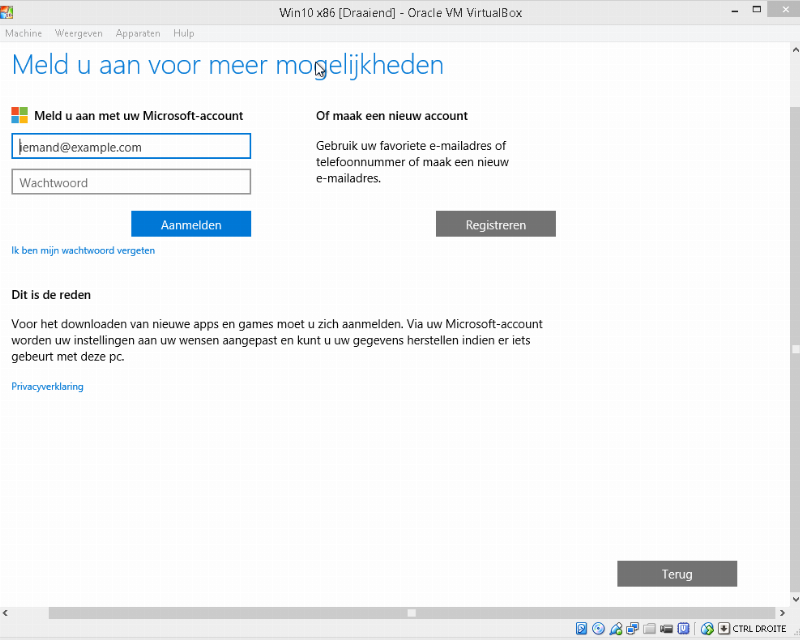Click the Aanmelden button
The width and height of the screenshot is (800, 640).
pos(191,224)
